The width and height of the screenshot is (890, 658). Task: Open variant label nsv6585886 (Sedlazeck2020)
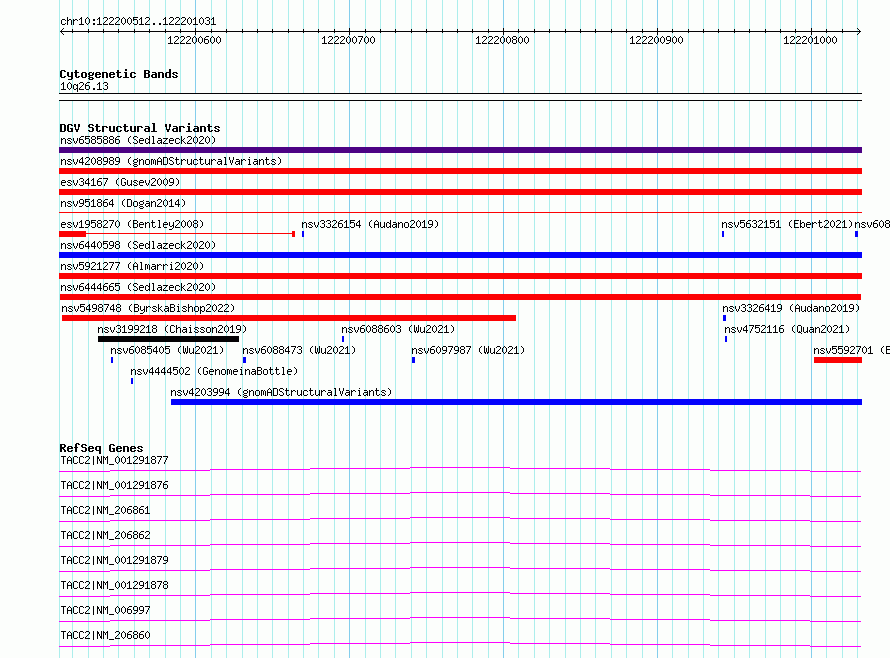click(138, 140)
